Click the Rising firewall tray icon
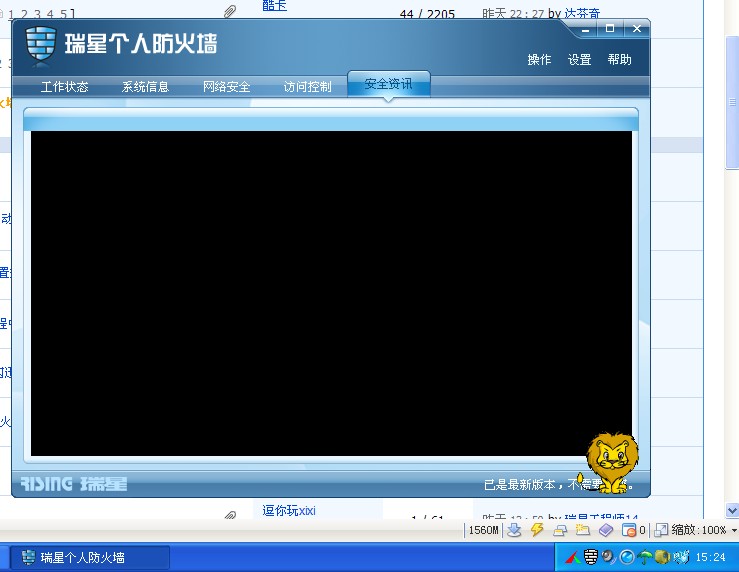The width and height of the screenshot is (739, 572). (x=591, y=557)
